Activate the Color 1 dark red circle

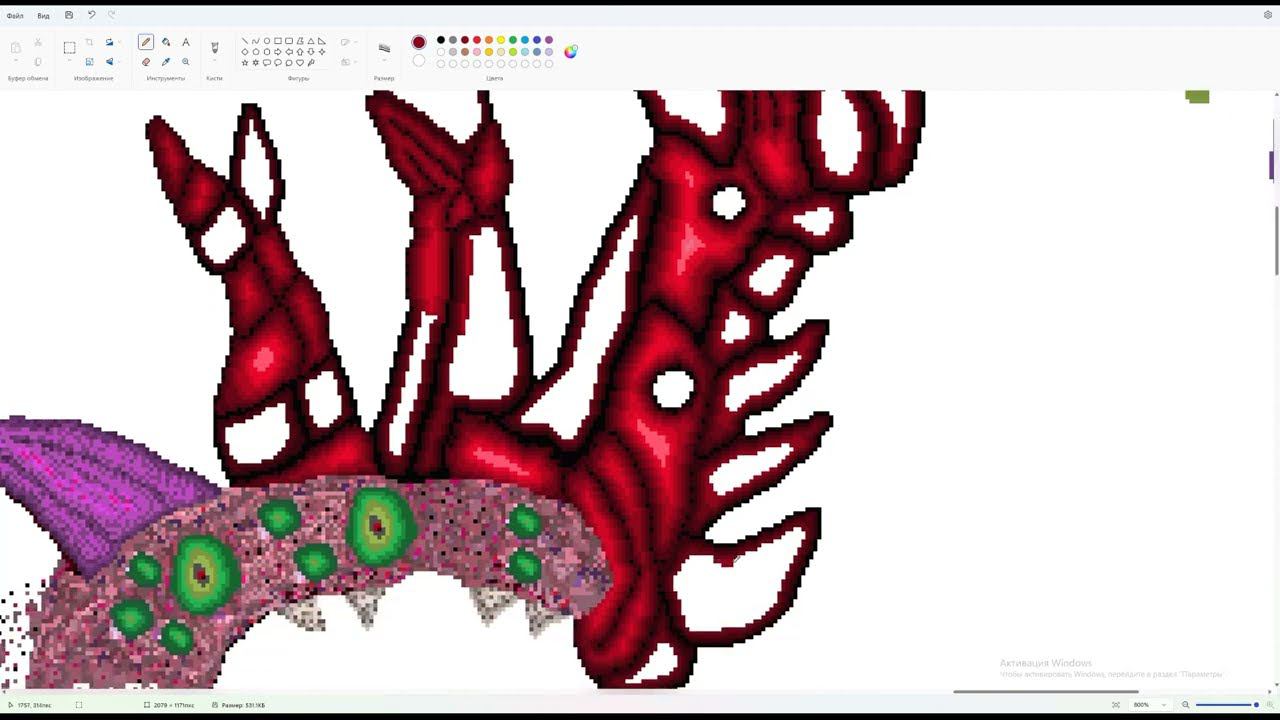coord(419,42)
